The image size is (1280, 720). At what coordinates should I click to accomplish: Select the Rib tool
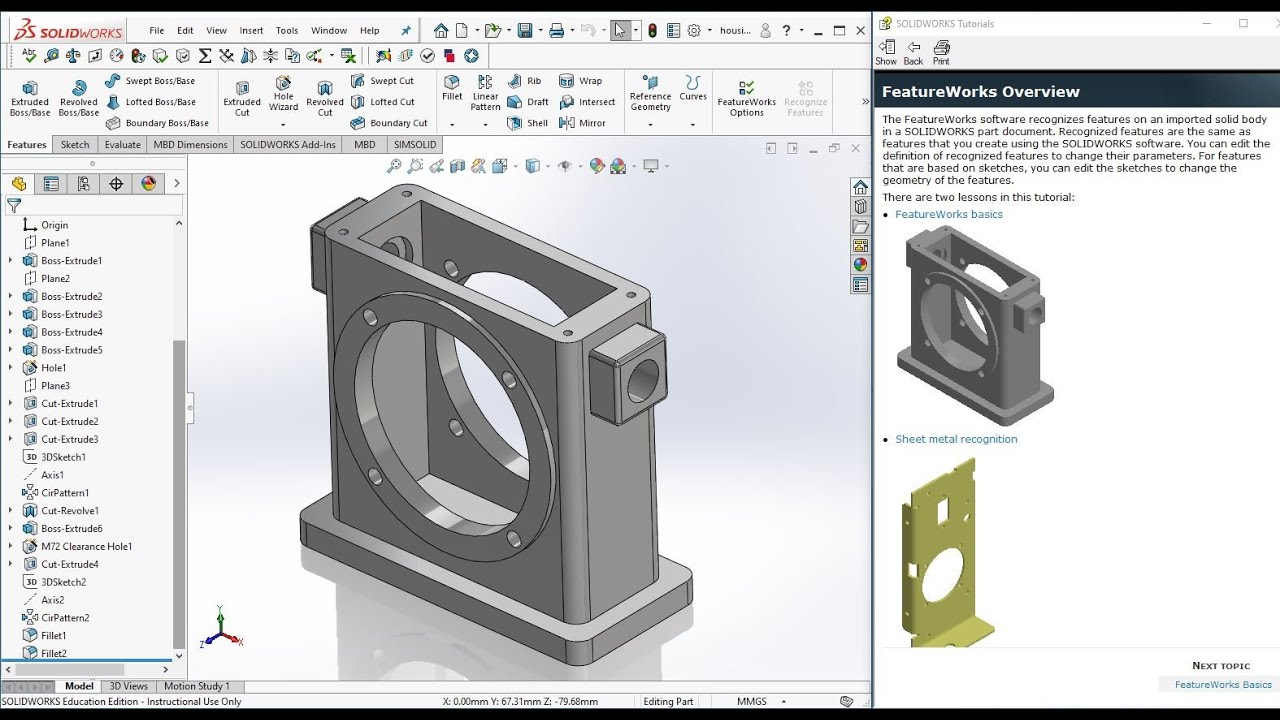click(x=524, y=81)
